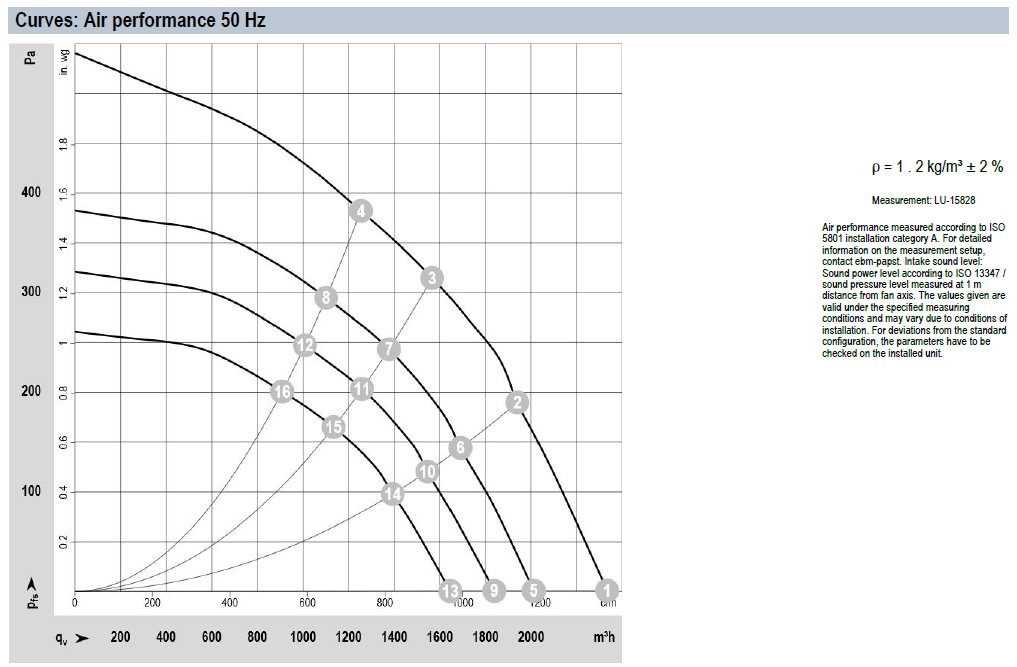Select circled marker 10

pyautogui.click(x=427, y=471)
